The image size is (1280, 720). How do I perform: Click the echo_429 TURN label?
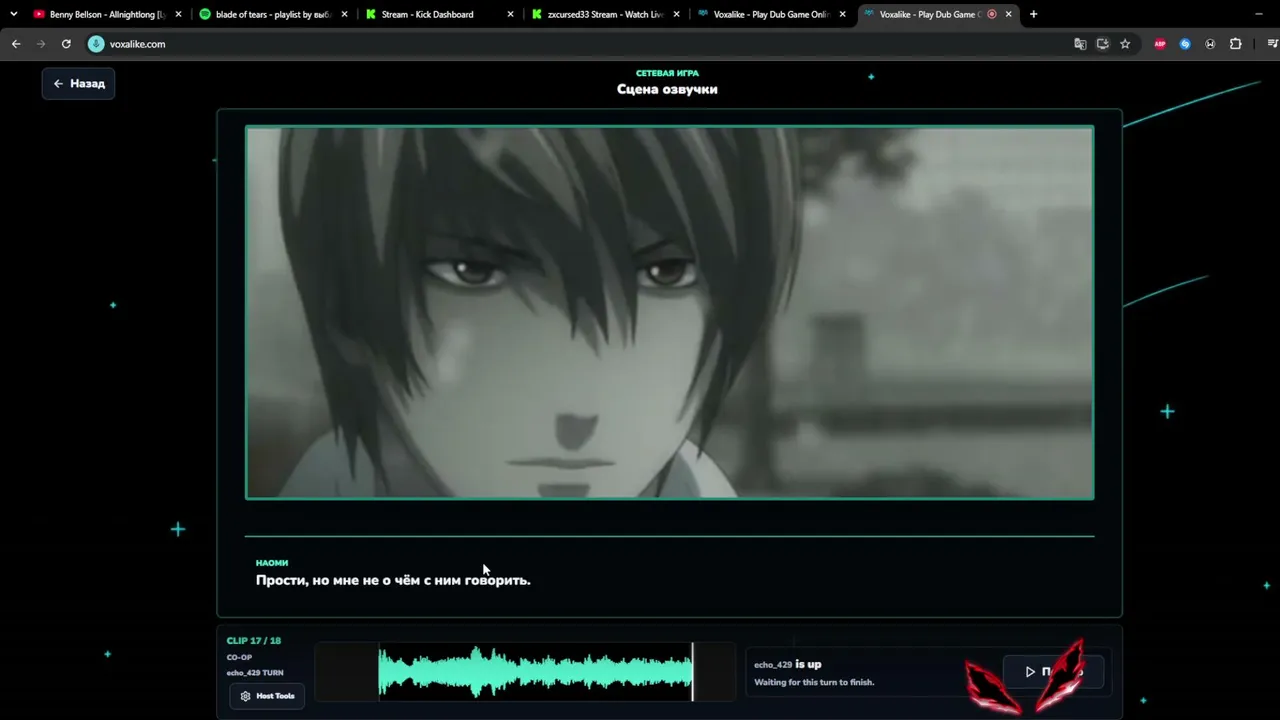[x=255, y=673]
